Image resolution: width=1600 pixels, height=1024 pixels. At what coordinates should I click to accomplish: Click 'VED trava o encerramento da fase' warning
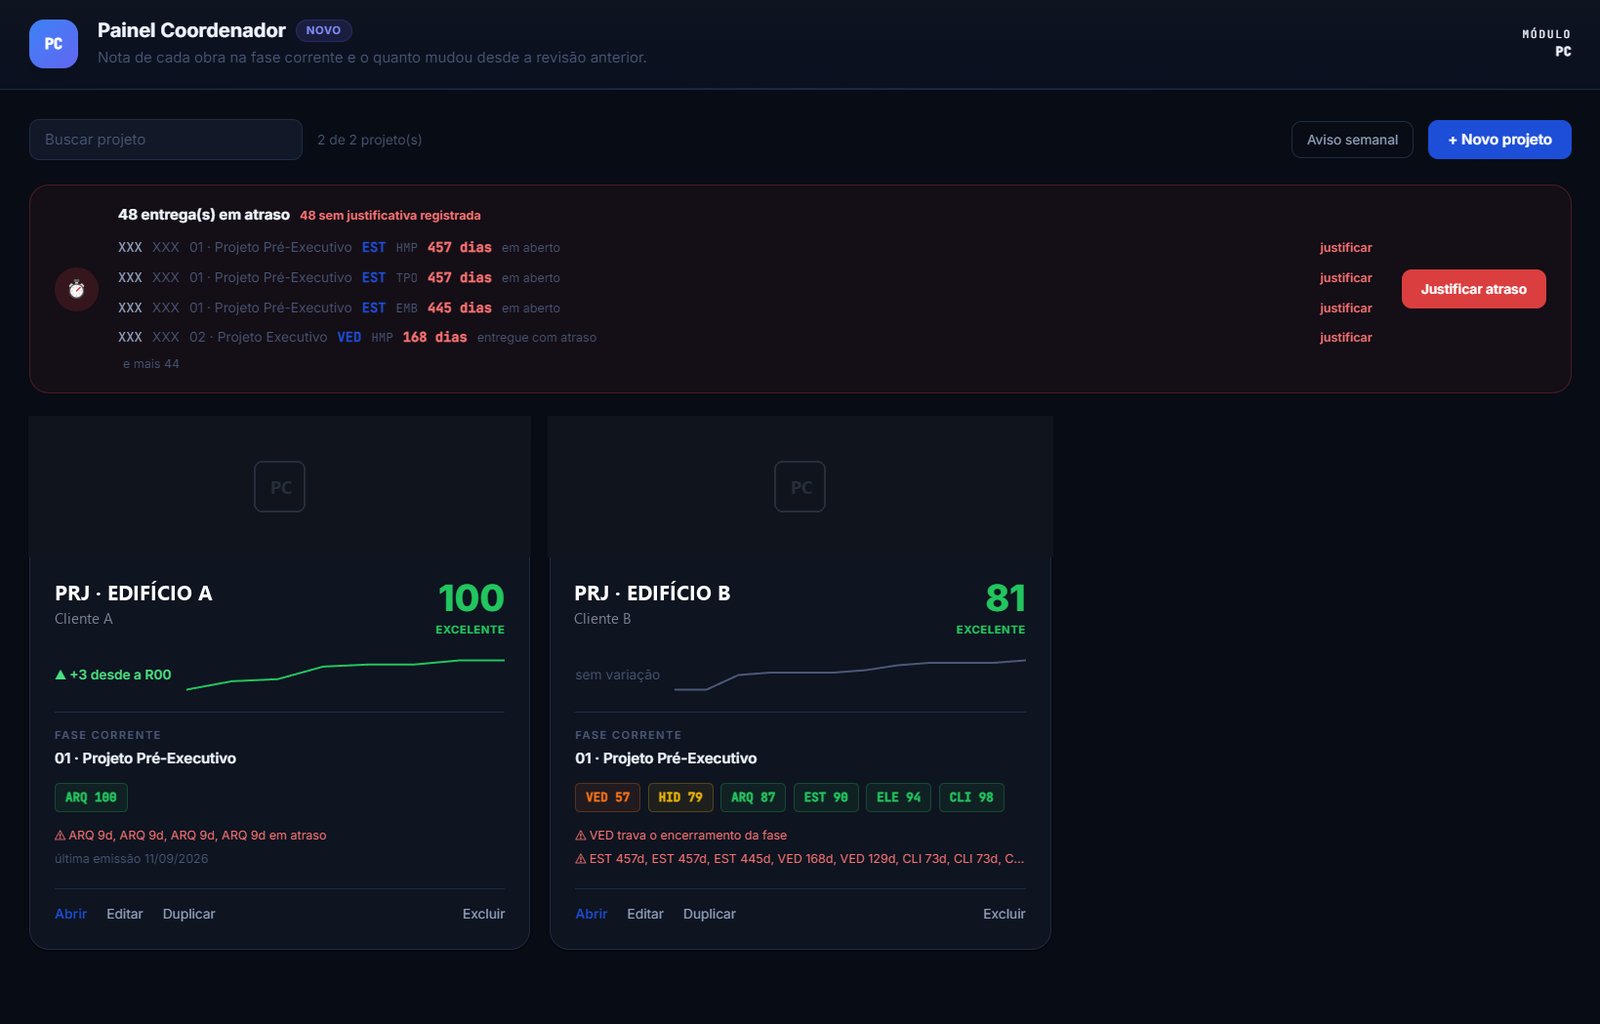(681, 835)
